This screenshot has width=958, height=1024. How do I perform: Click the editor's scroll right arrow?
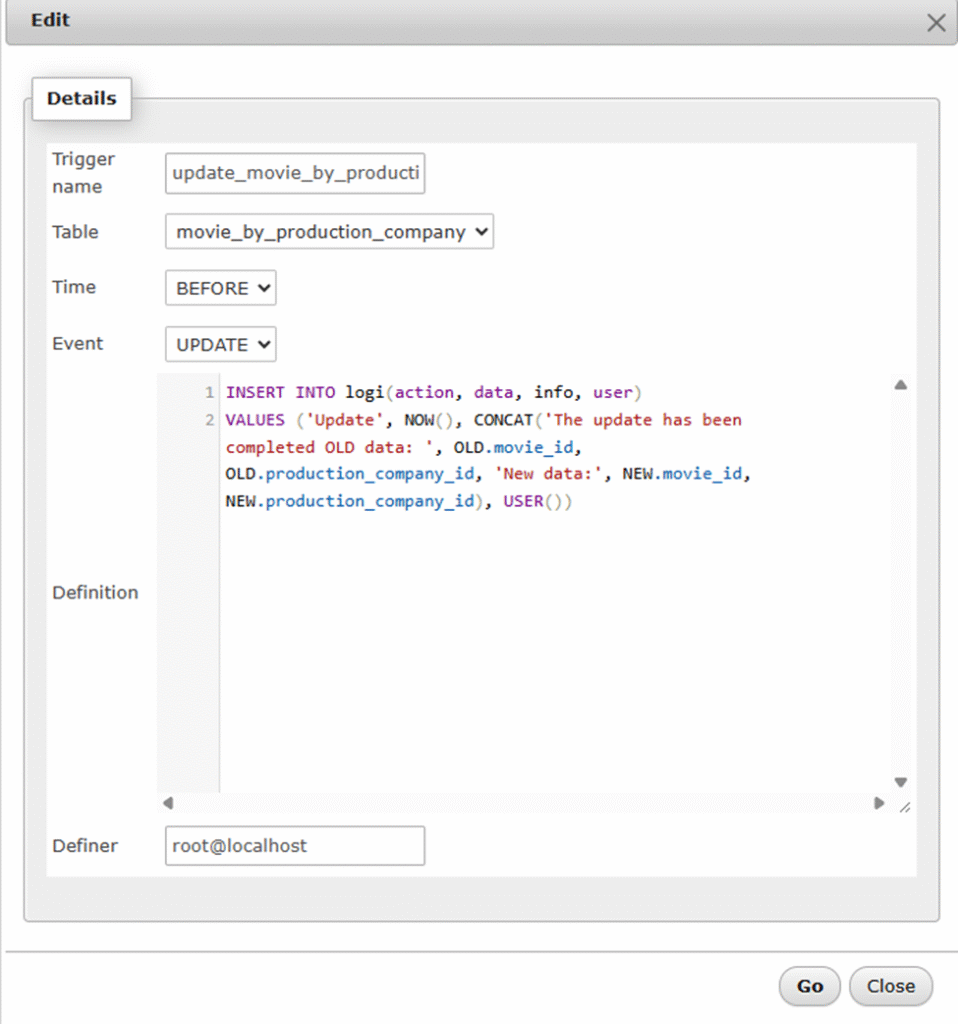879,803
